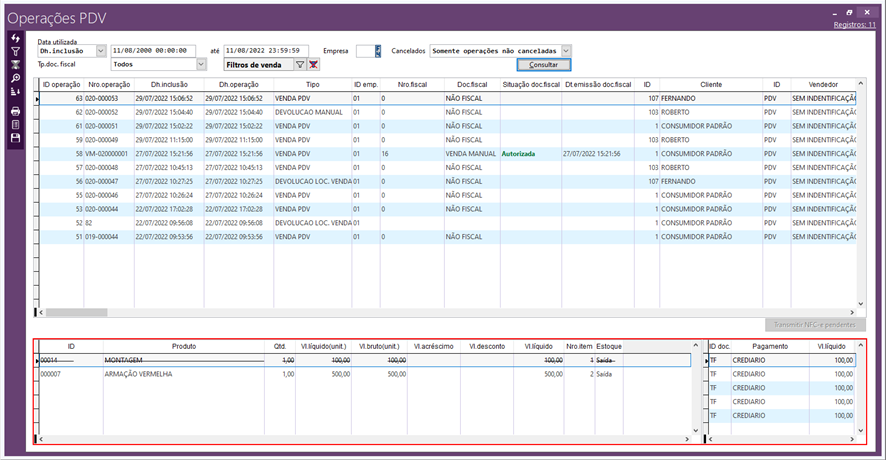Apply sales filter using funnel button
Viewport: 886px width, 460px height.
click(300, 64)
